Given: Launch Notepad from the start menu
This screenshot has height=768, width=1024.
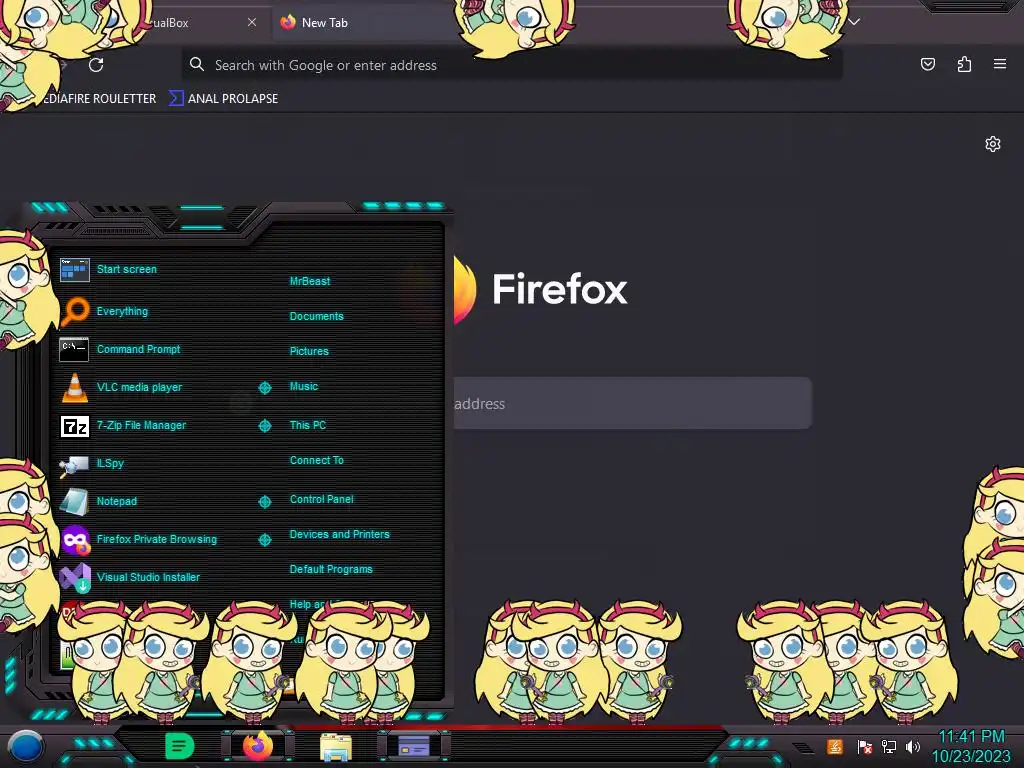Looking at the screenshot, I should click(116, 502).
